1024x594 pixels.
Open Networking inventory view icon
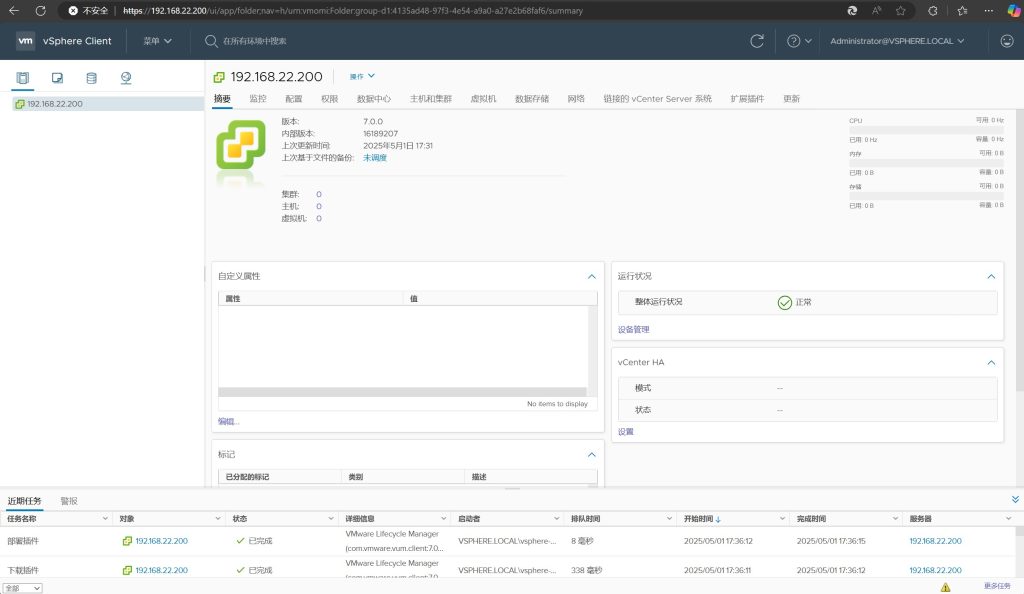click(x=126, y=78)
